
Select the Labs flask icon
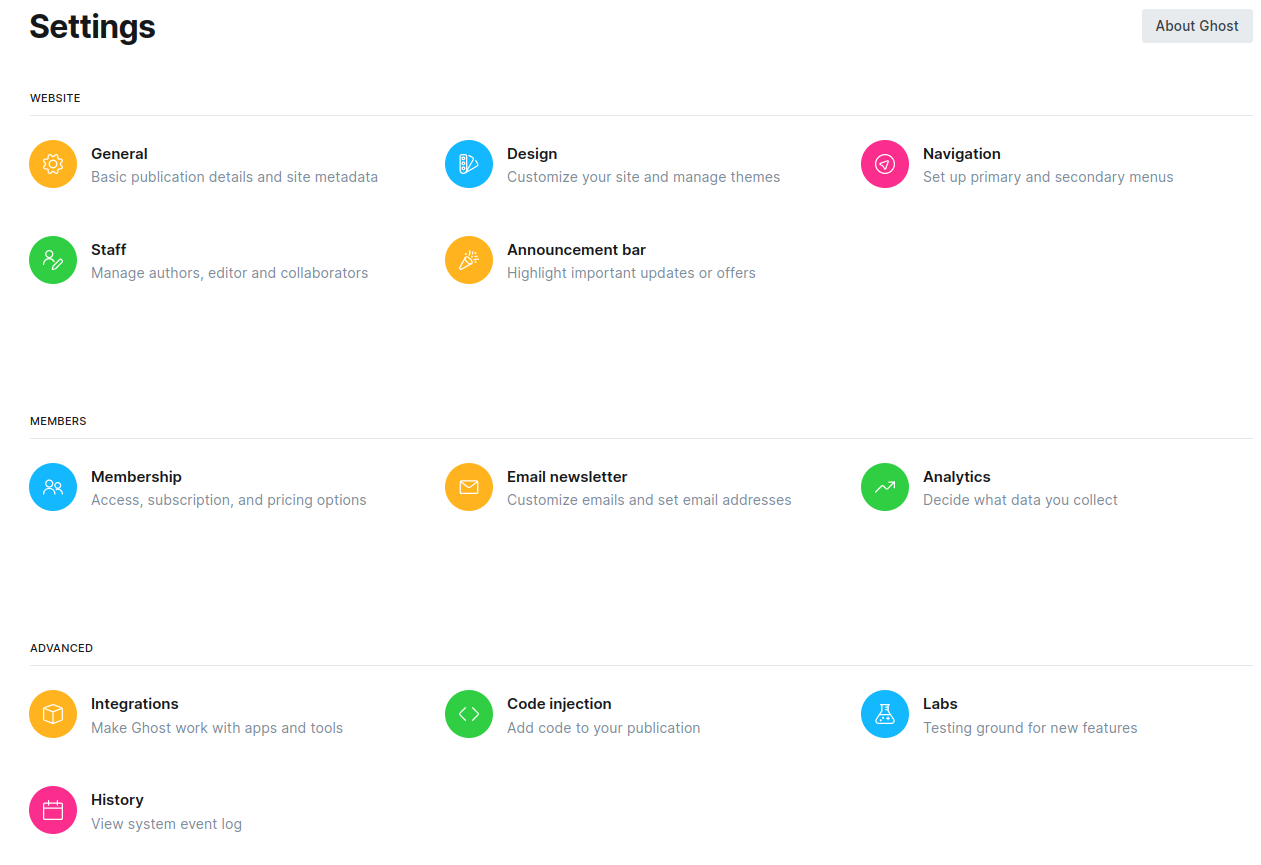[884, 714]
